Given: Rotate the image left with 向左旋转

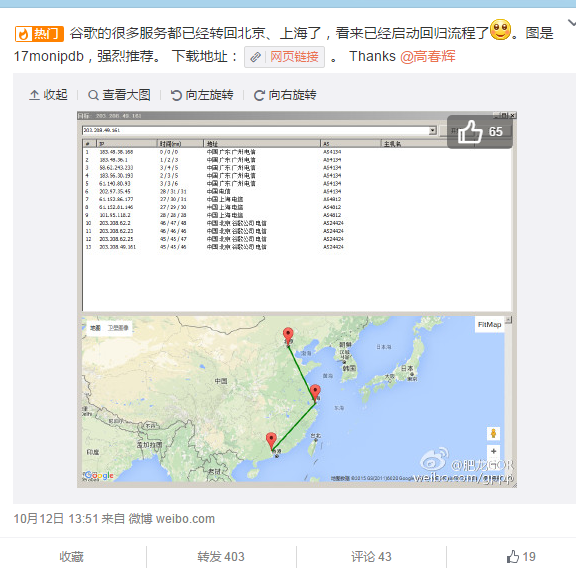Looking at the screenshot, I should click(202, 95).
